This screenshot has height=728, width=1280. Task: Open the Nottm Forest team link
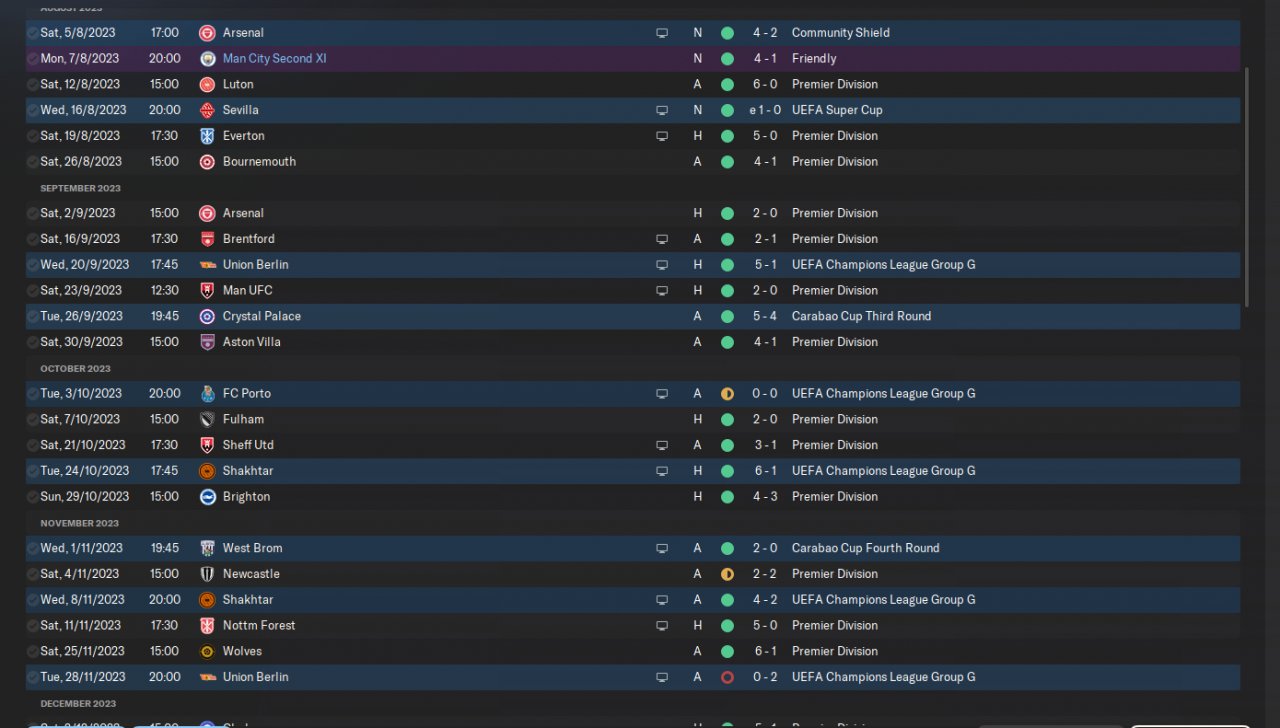pos(259,626)
